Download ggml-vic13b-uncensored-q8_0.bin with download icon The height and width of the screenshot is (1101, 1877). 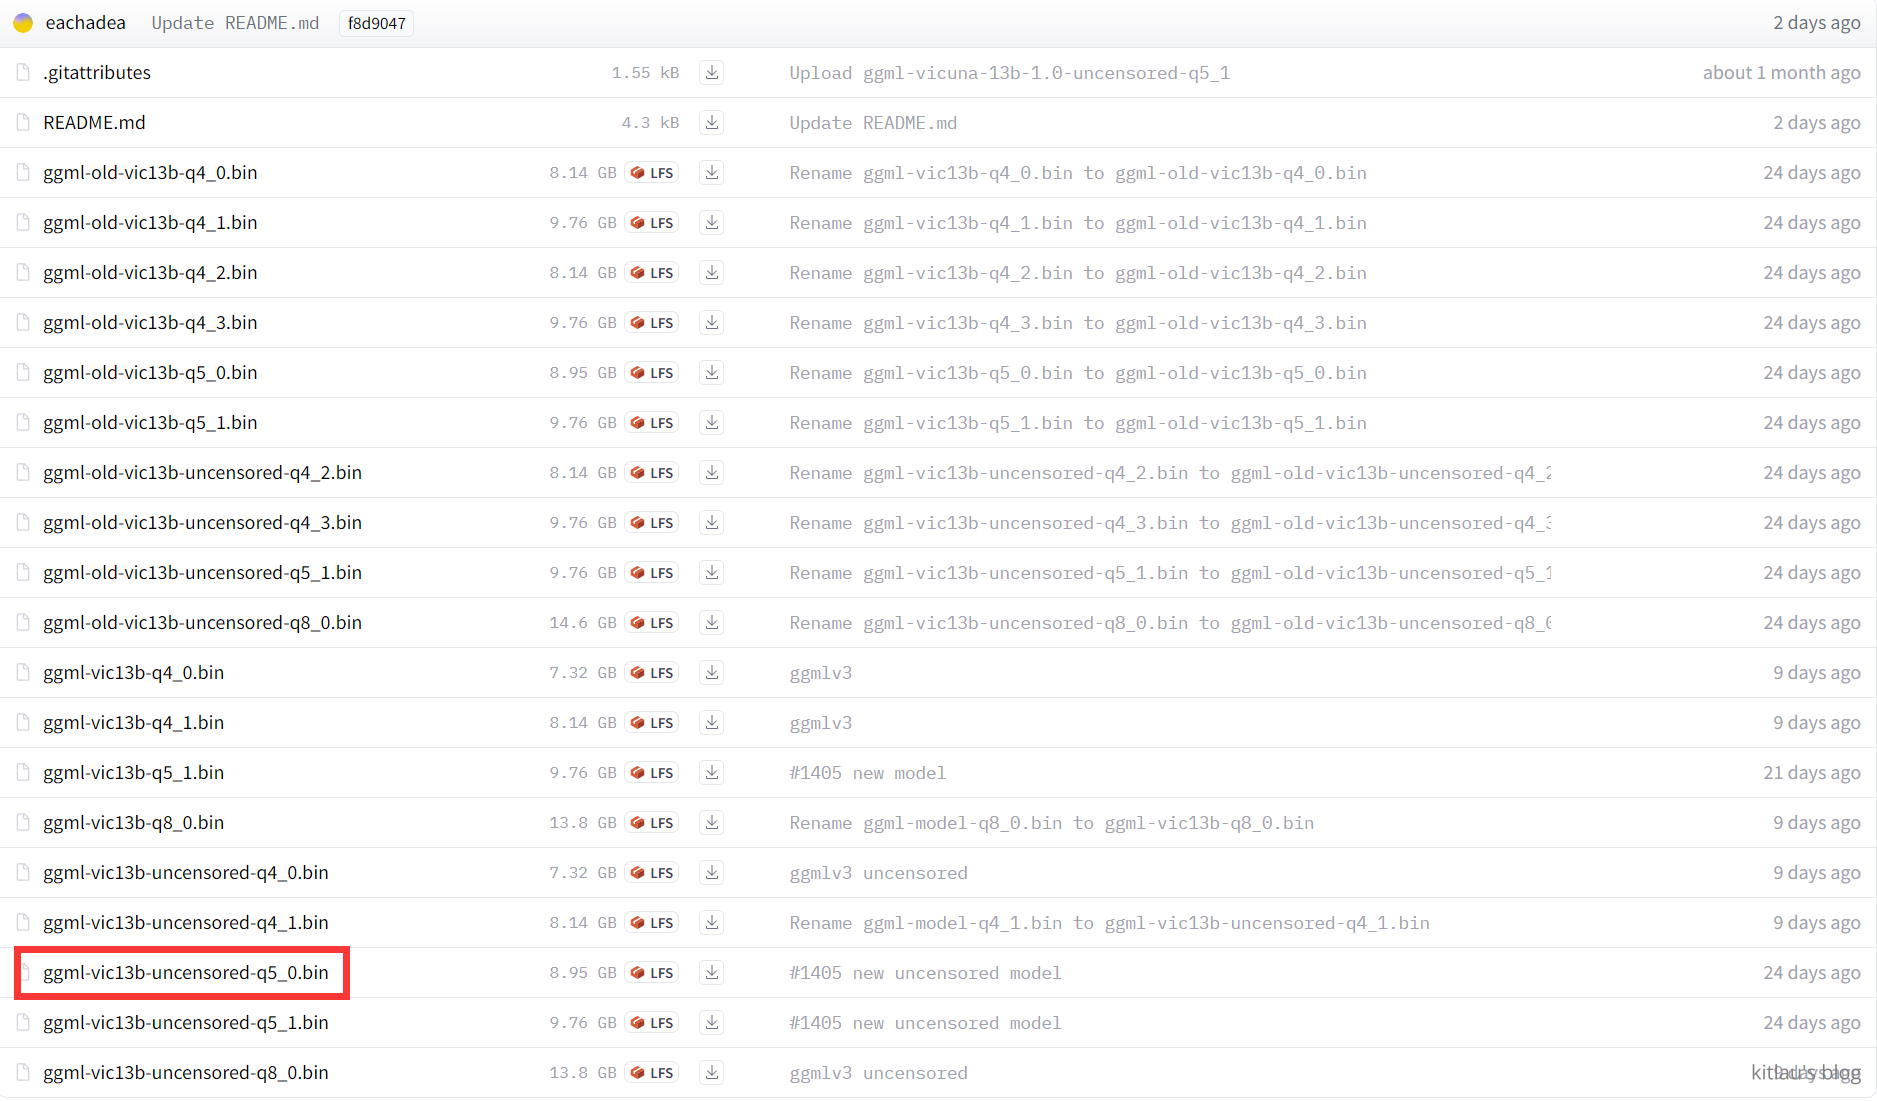coord(711,1073)
